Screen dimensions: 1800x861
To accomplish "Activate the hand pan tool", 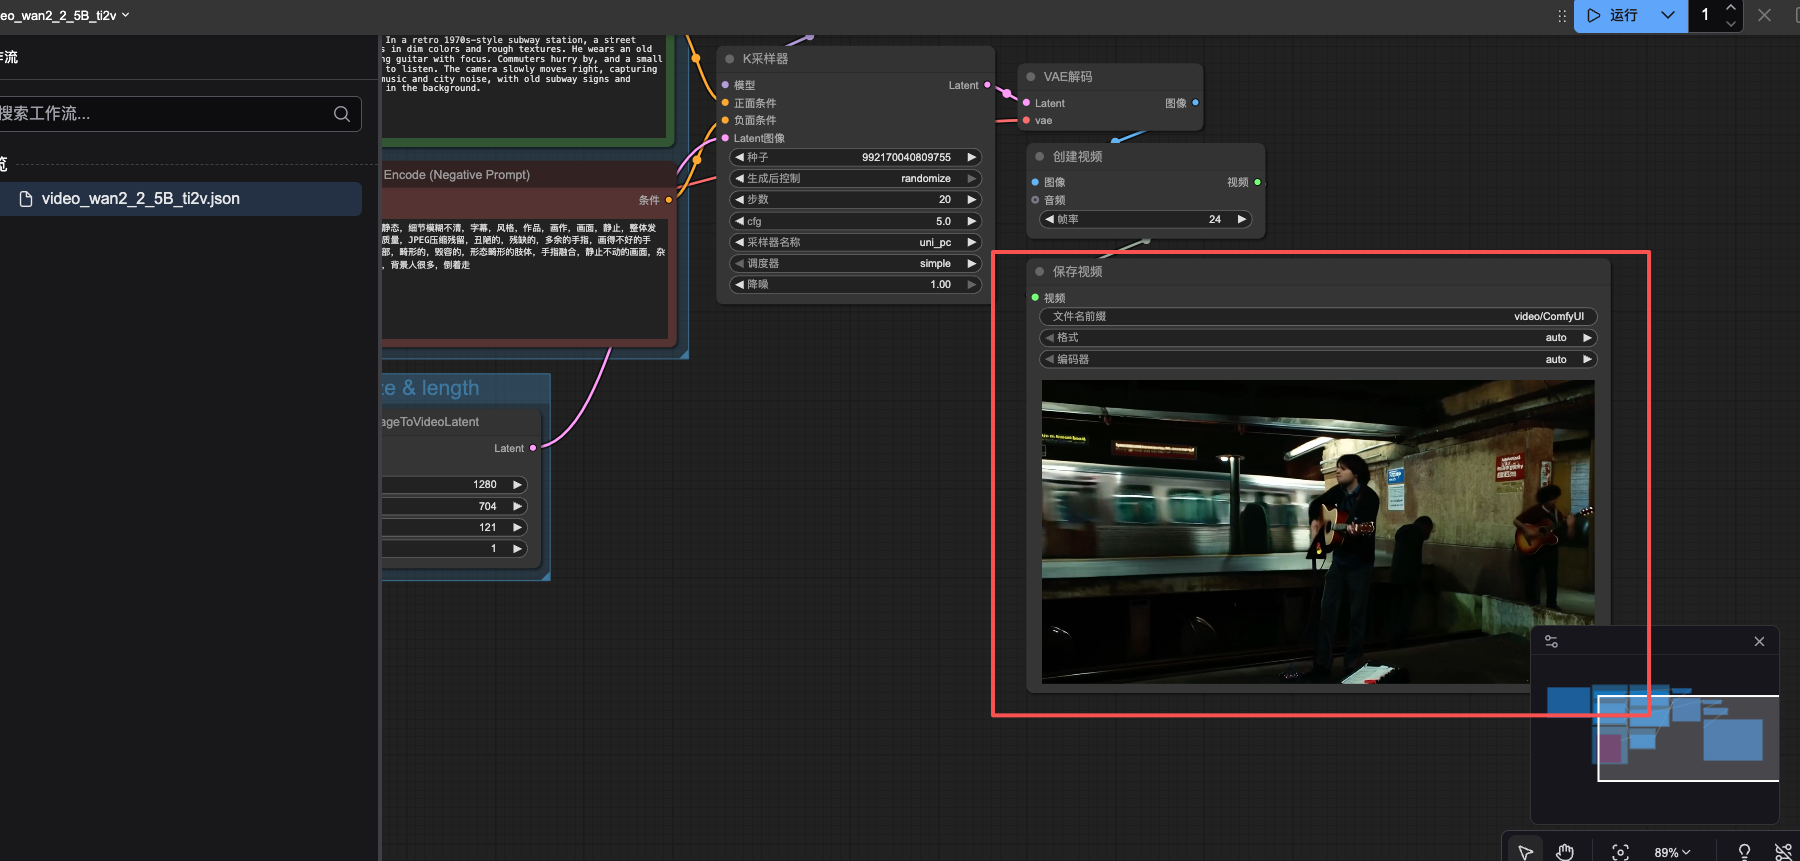I will 1565,851.
